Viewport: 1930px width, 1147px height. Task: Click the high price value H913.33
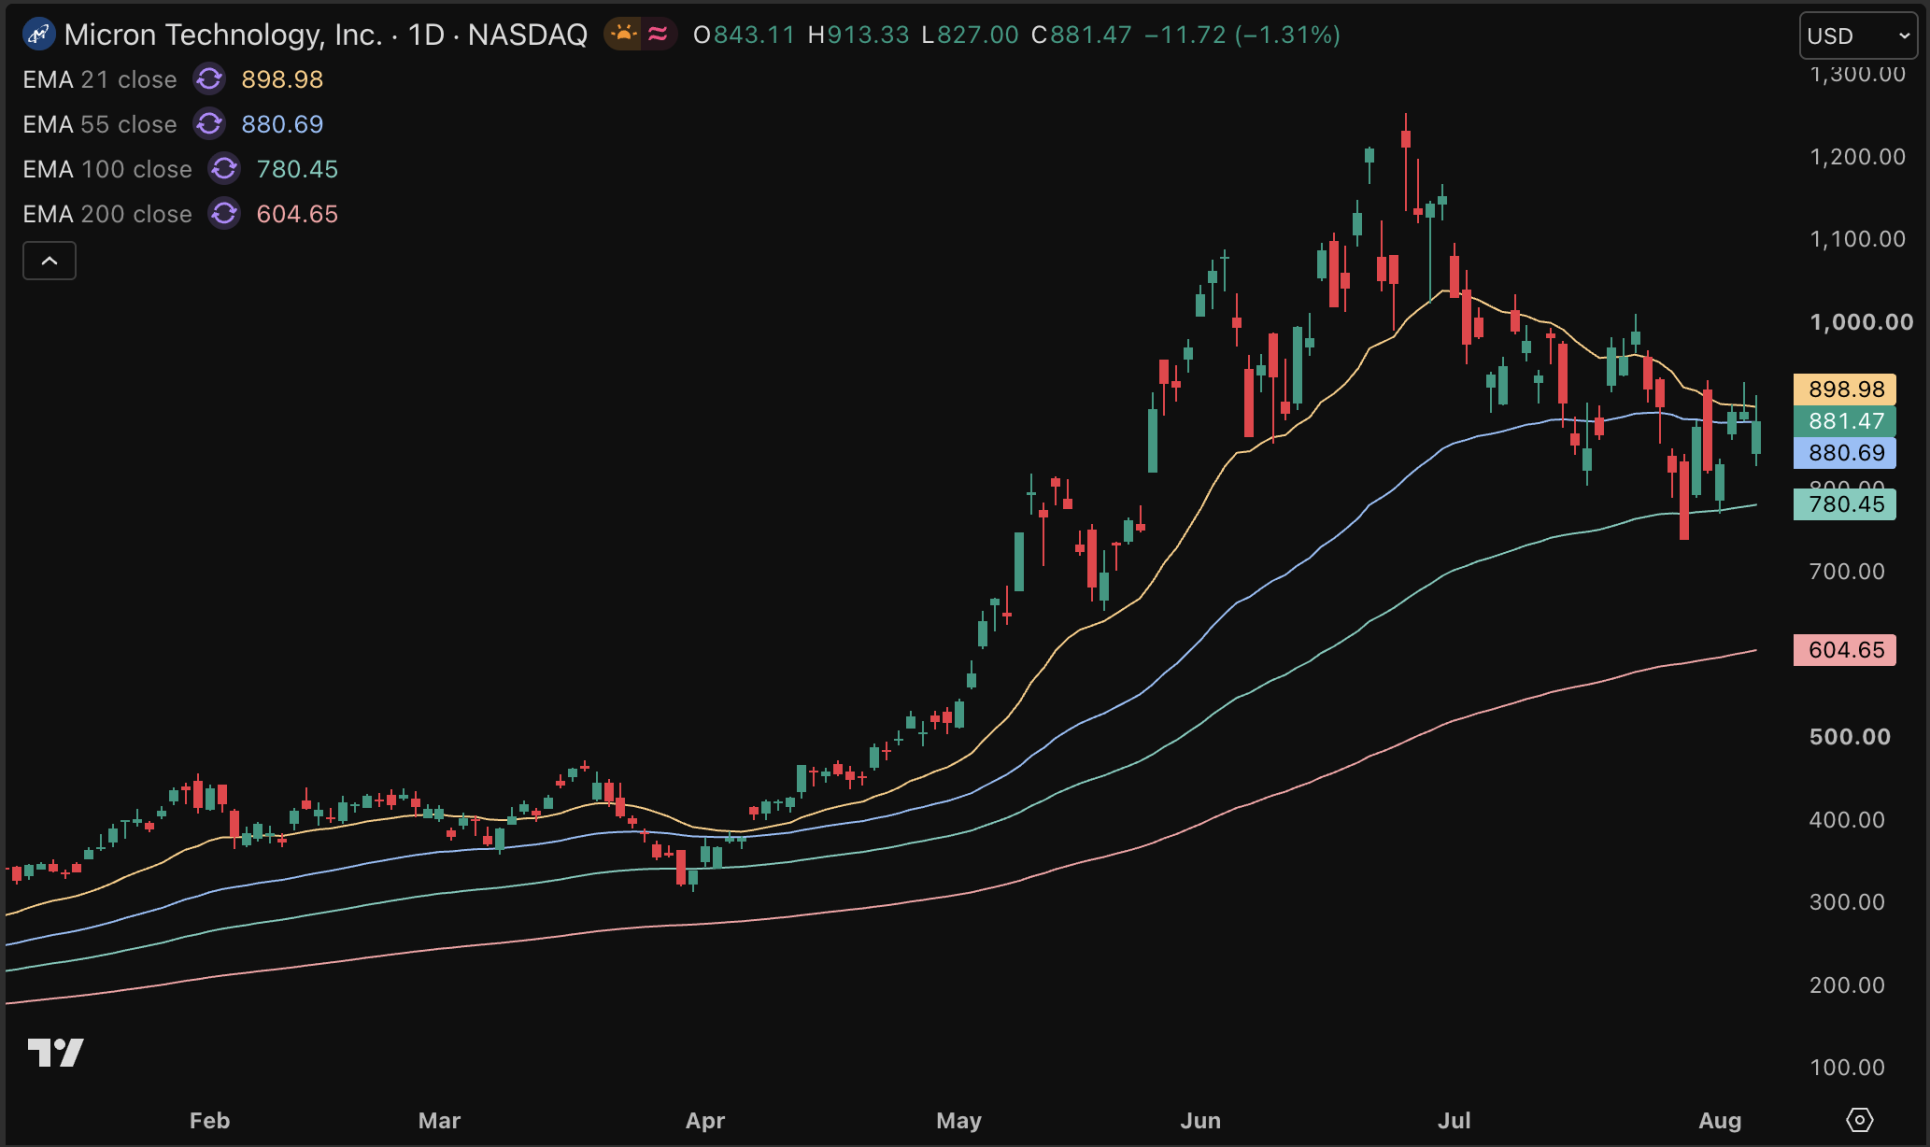[858, 35]
